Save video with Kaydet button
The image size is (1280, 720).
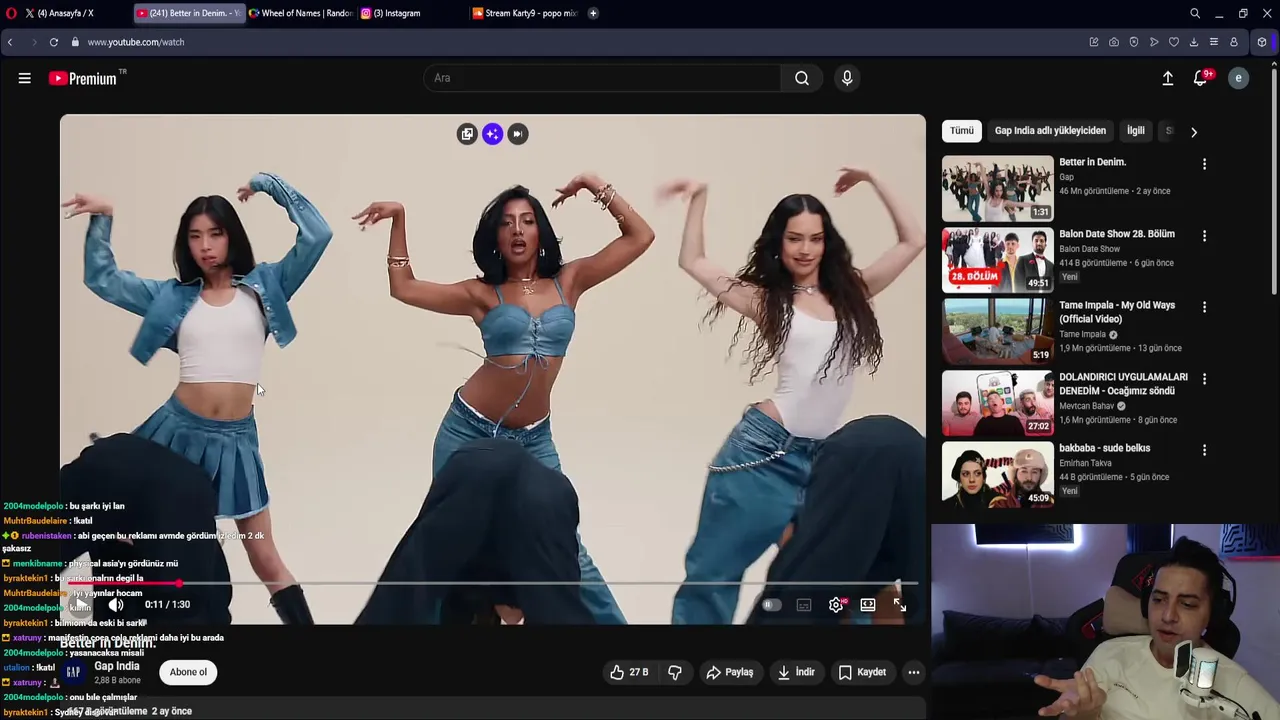[x=862, y=672]
